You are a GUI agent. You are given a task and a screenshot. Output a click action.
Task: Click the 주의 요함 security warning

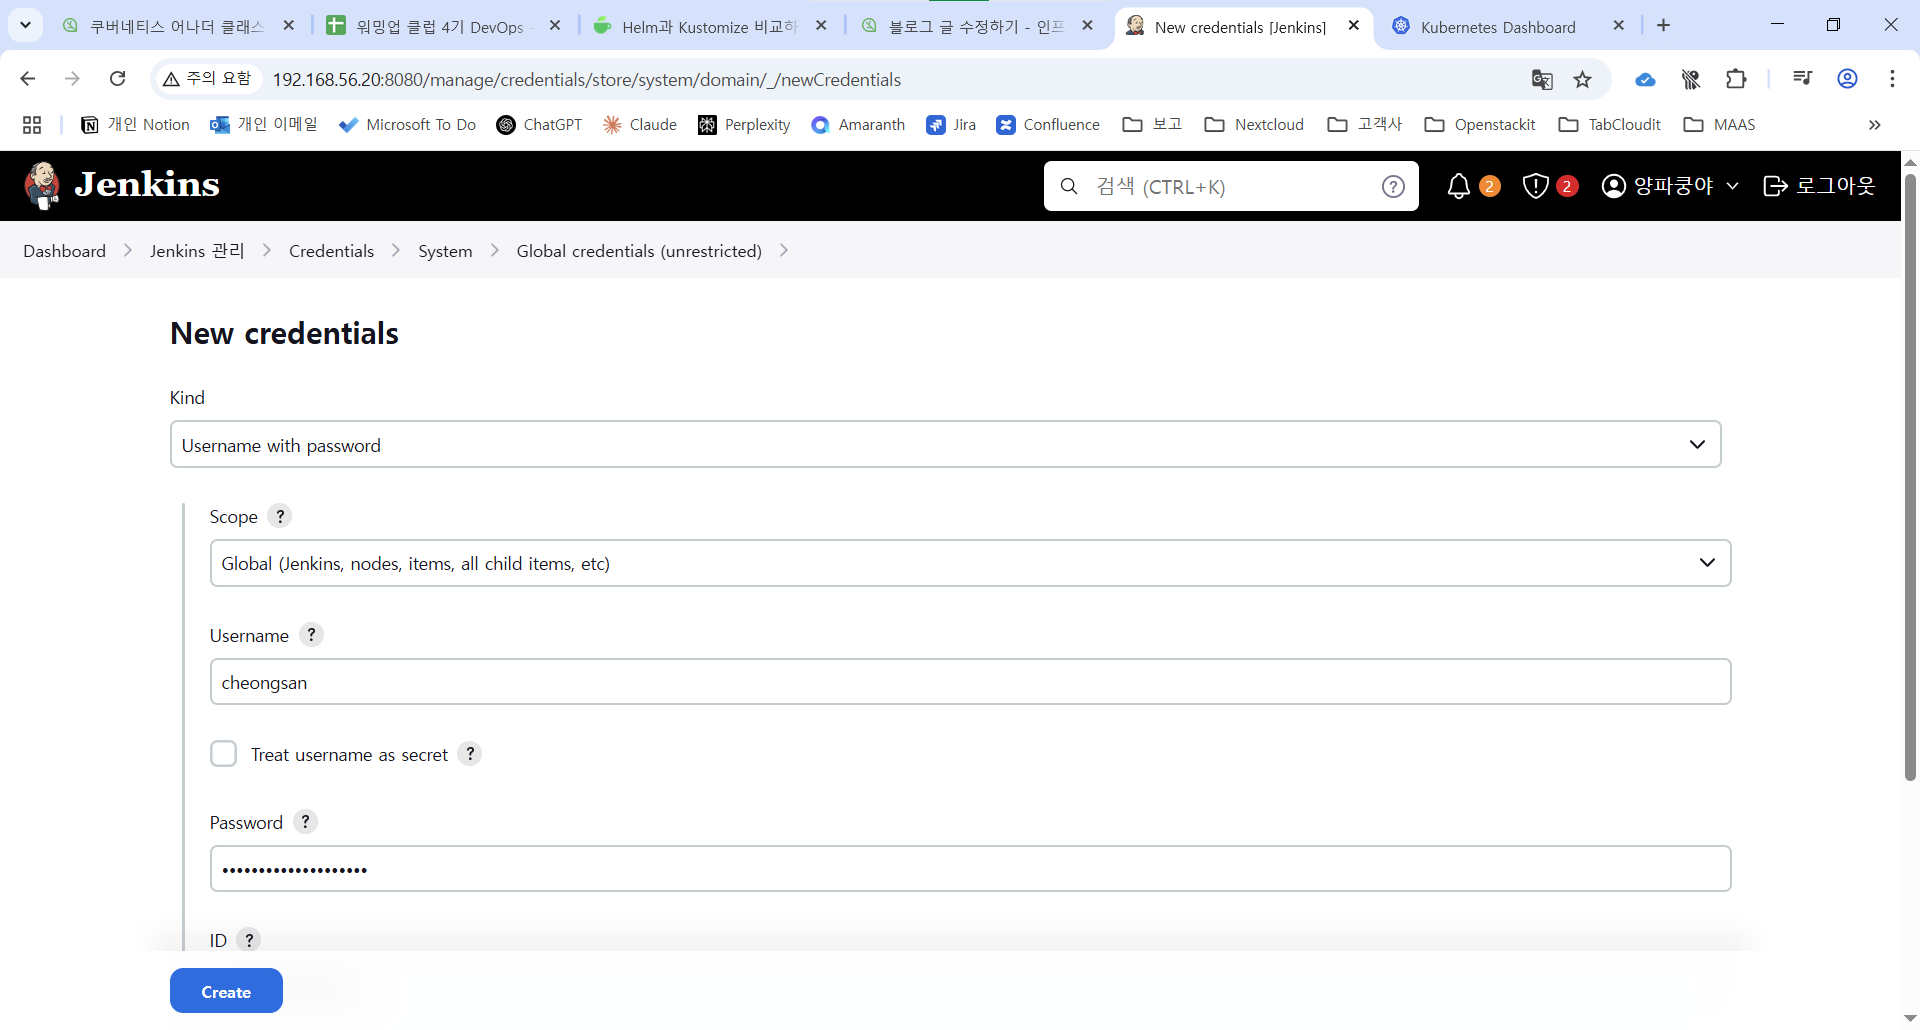(x=207, y=79)
